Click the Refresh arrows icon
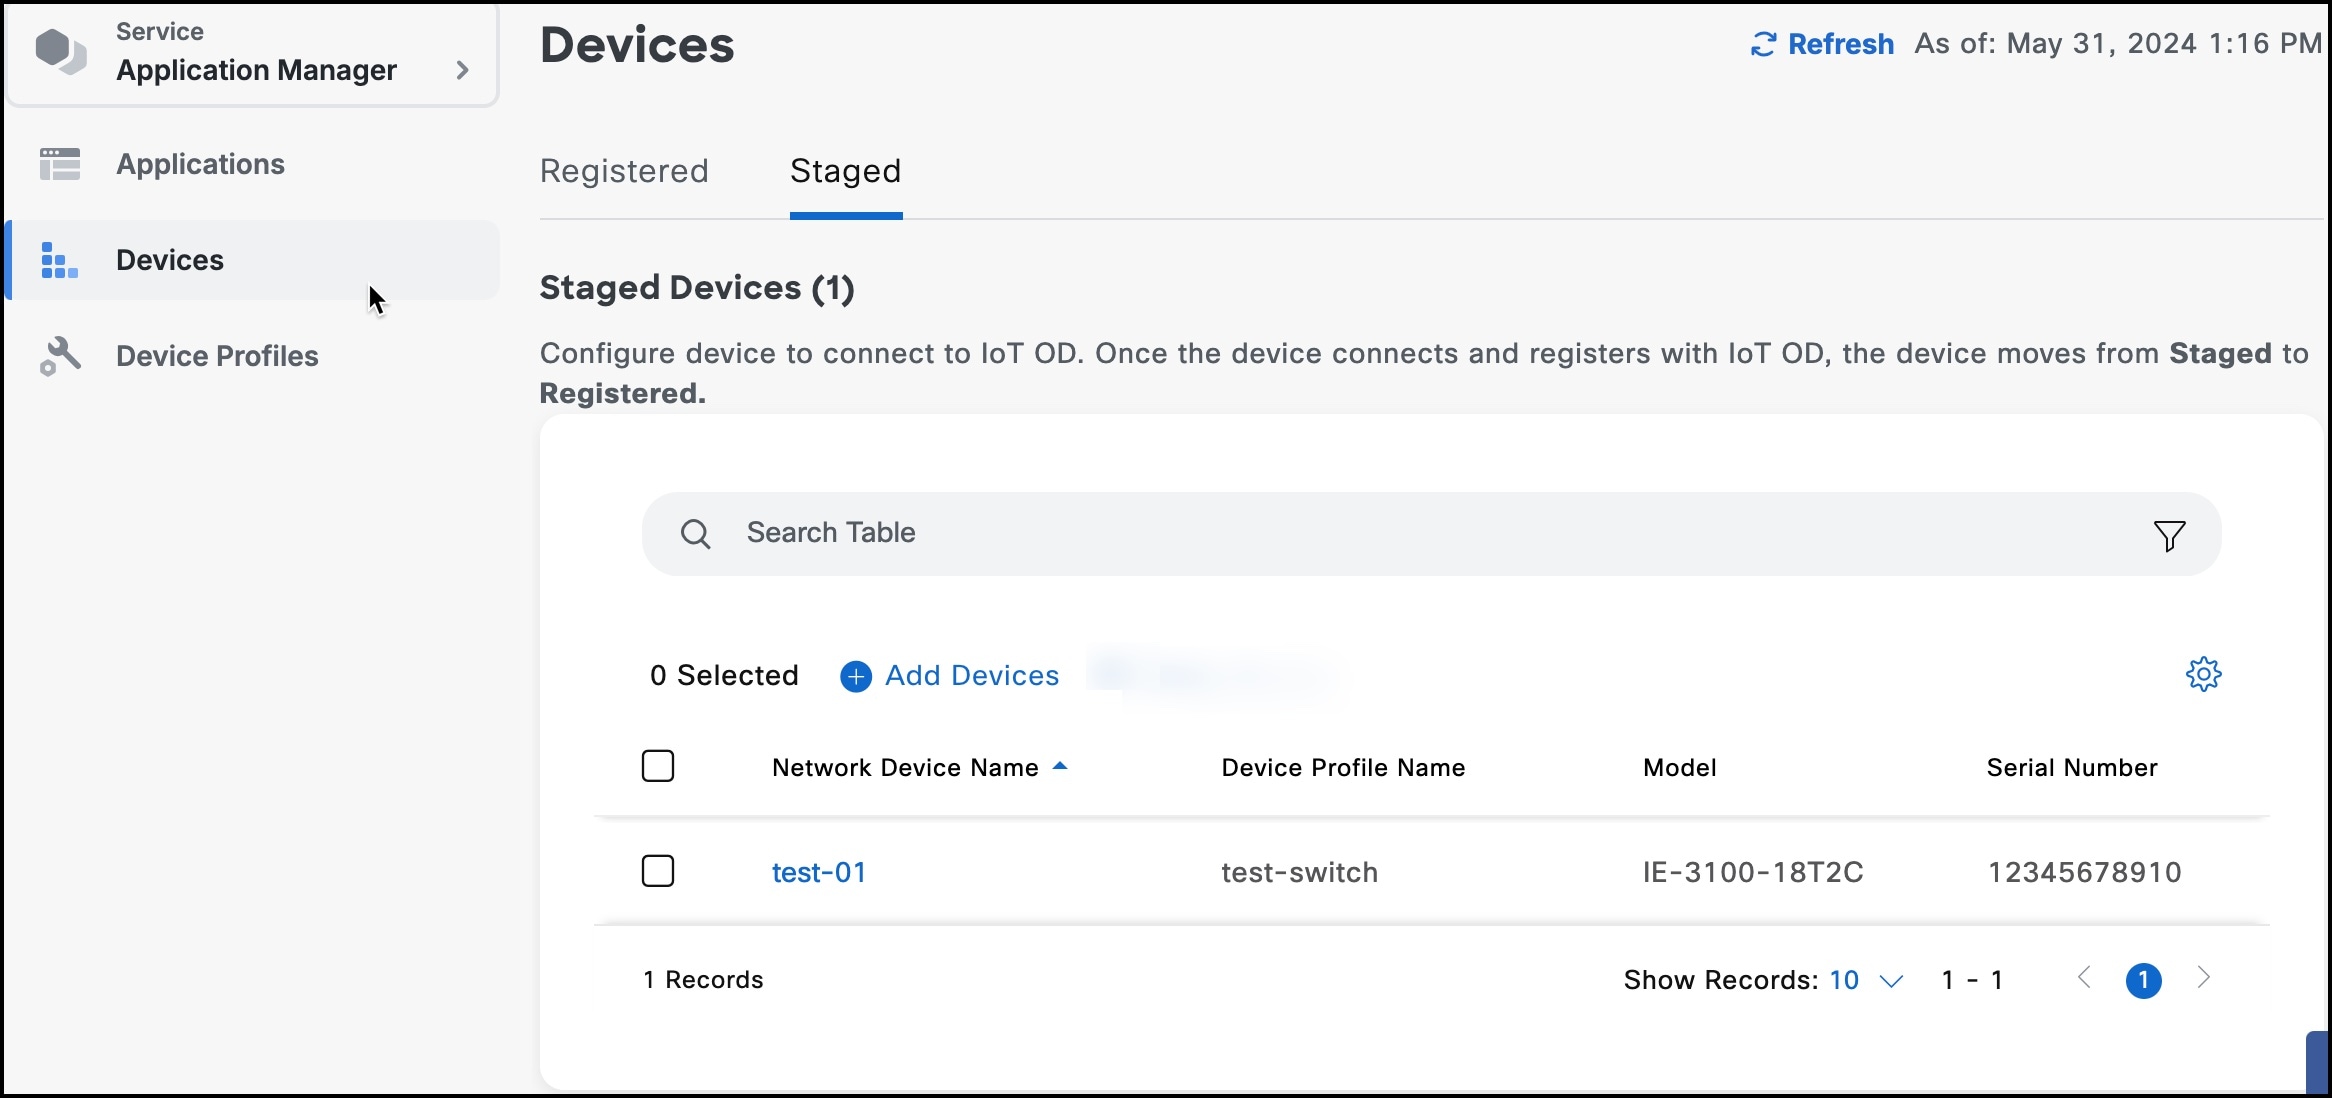 pyautogui.click(x=1763, y=44)
